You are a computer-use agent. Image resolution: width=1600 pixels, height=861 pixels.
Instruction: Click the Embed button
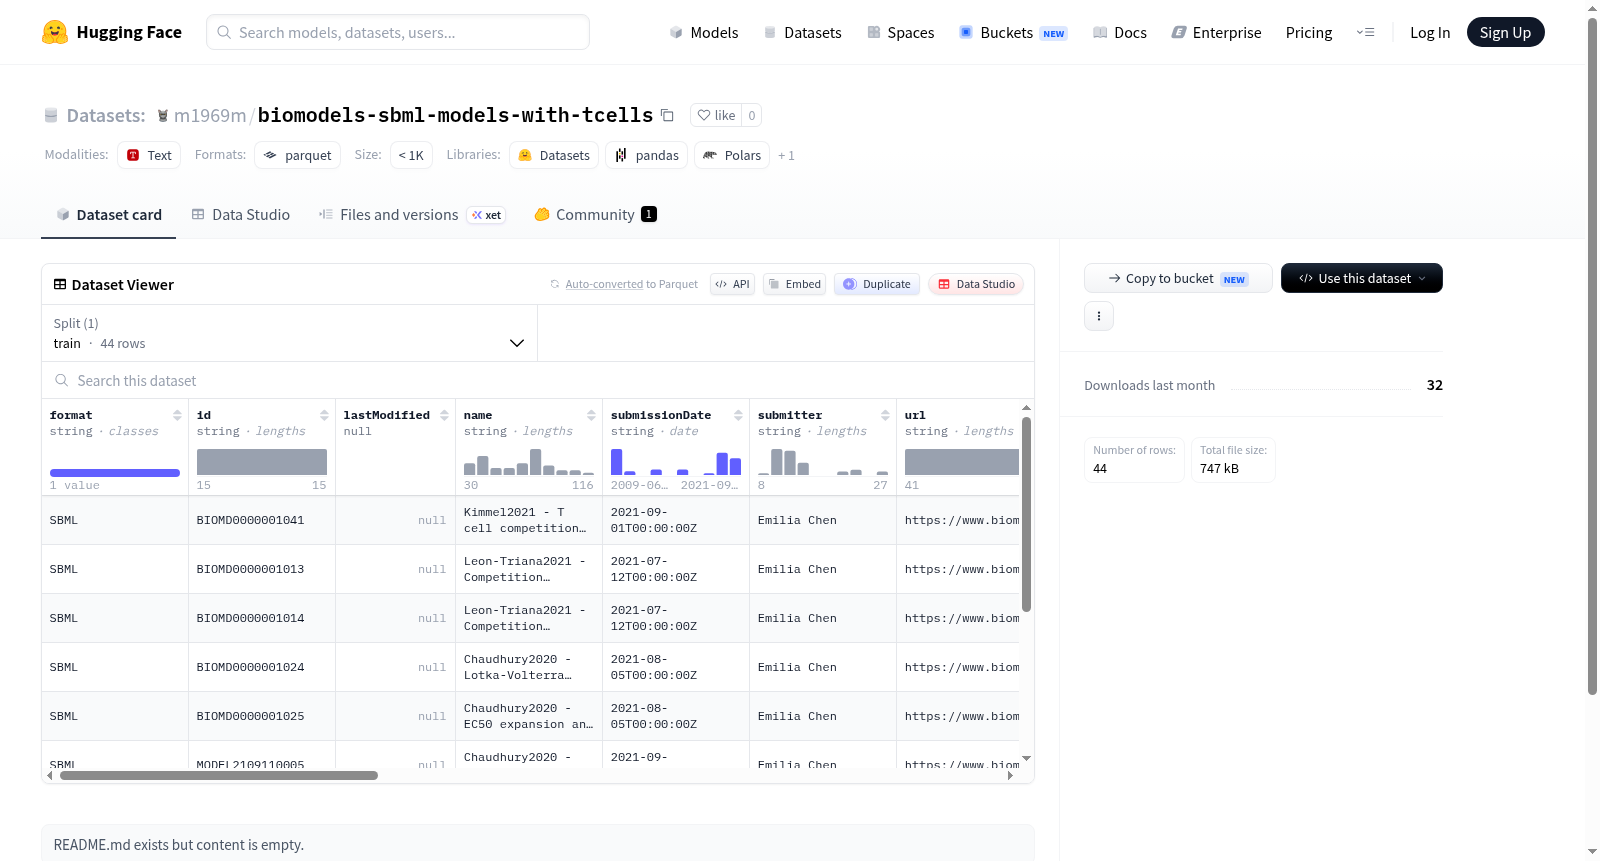(x=795, y=284)
